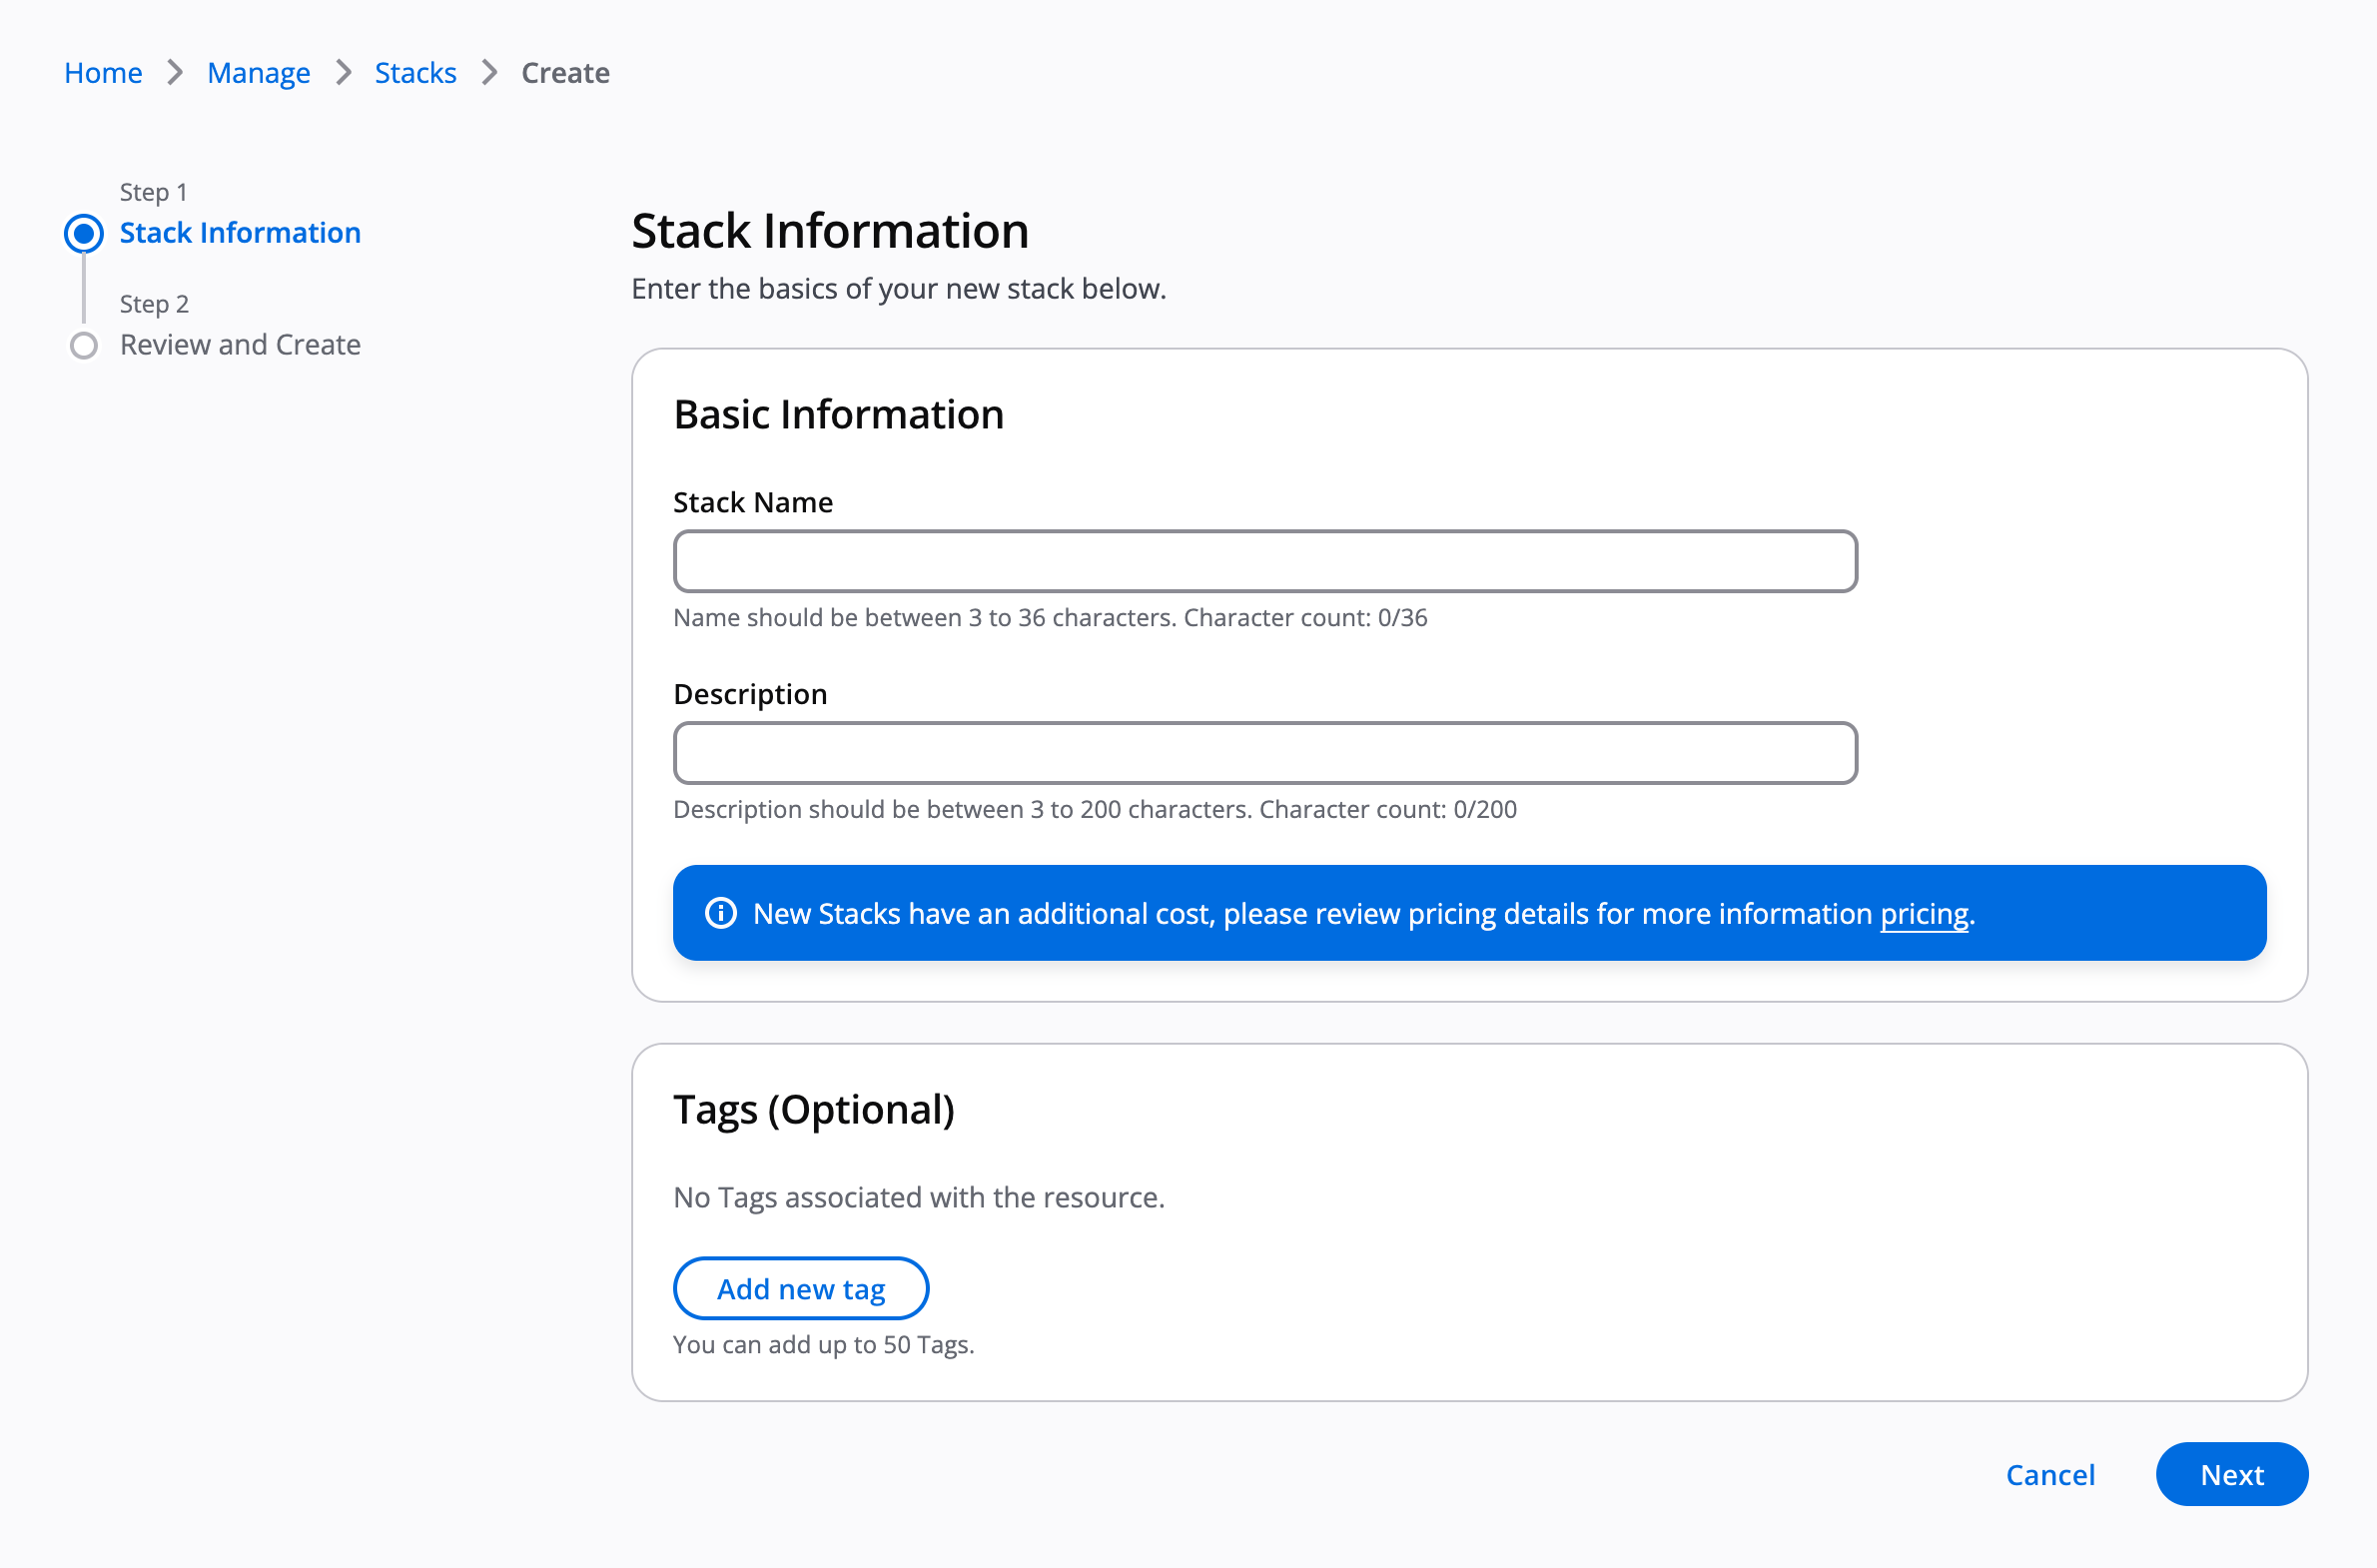This screenshot has height=1568, width=2377.
Task: Click the chevron between Stacks and Create
Action: [488, 72]
